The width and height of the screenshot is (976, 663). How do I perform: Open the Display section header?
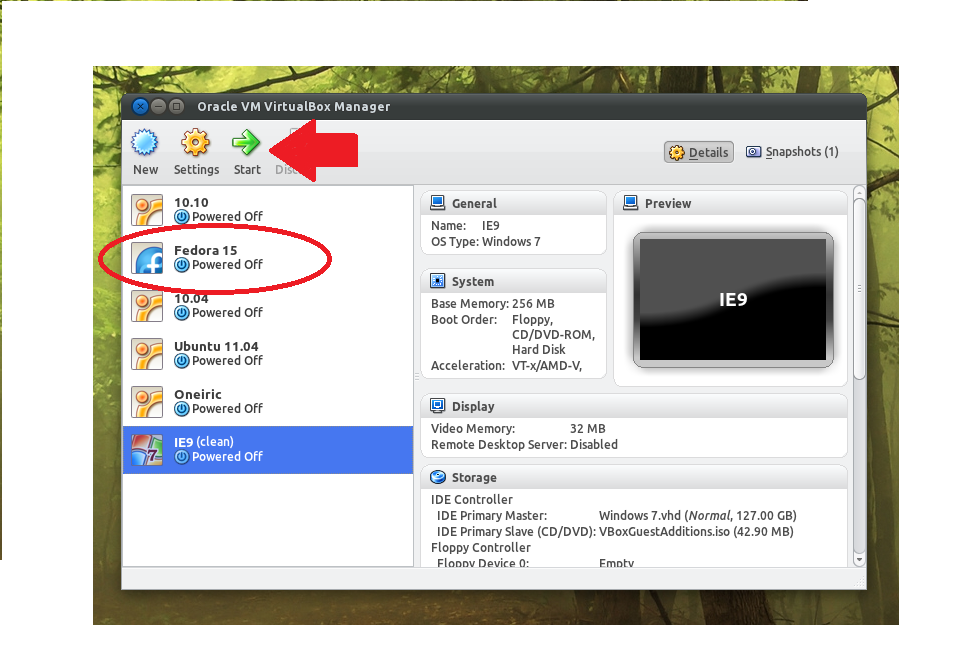coord(634,406)
